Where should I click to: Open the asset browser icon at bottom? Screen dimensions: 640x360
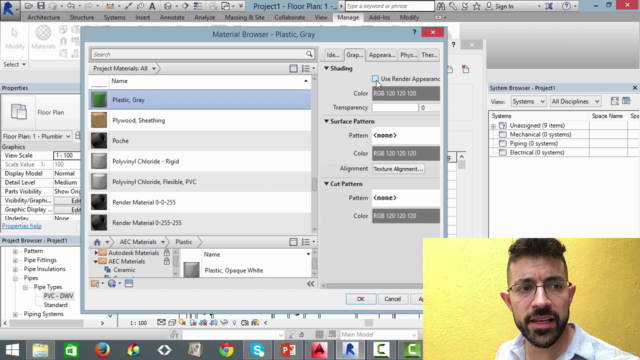129,283
